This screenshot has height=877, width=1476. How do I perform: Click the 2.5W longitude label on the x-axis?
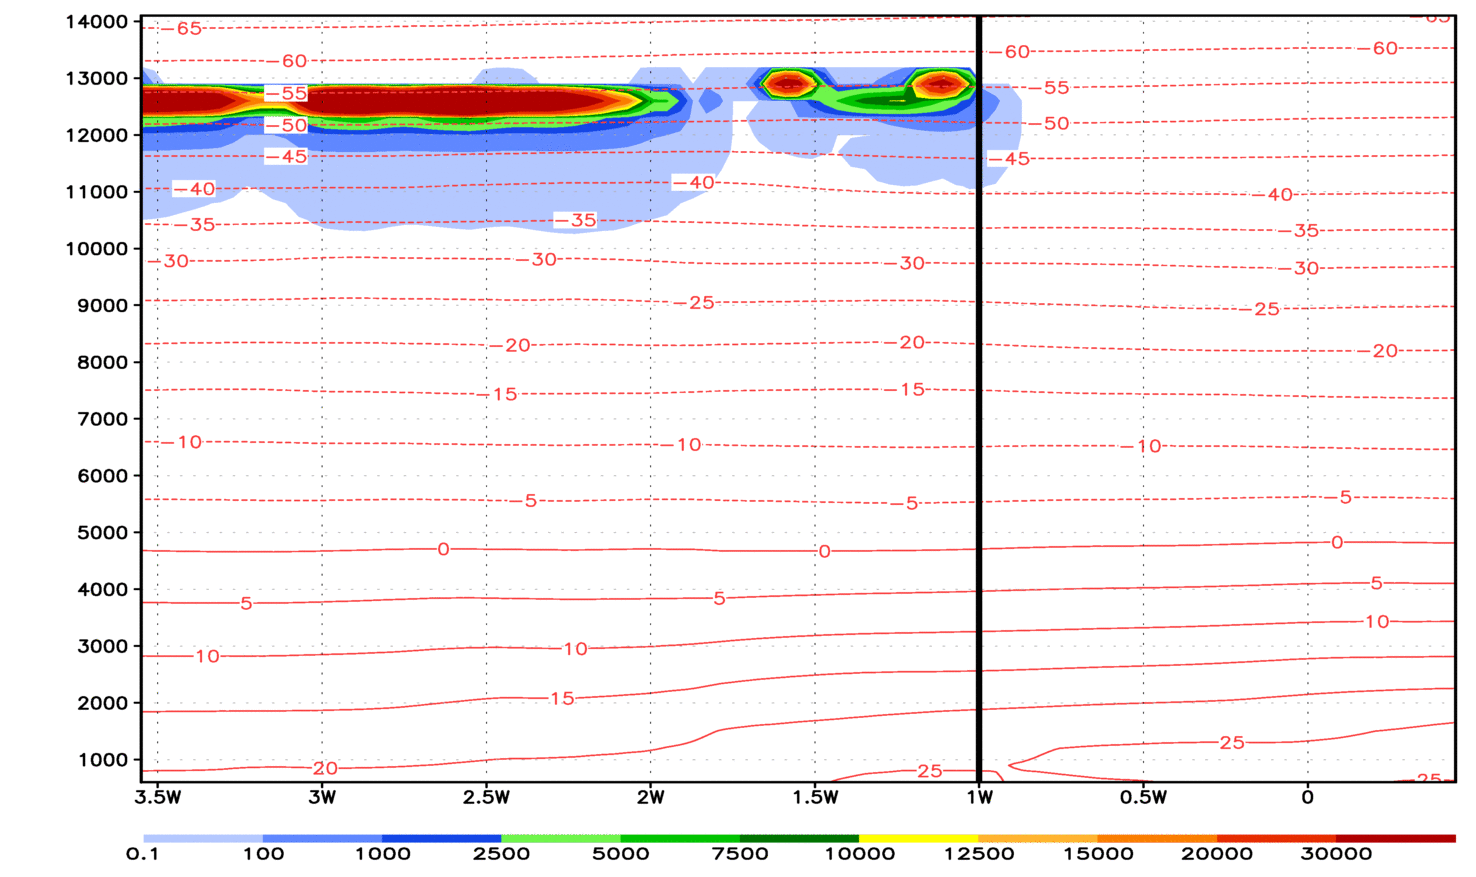486,797
